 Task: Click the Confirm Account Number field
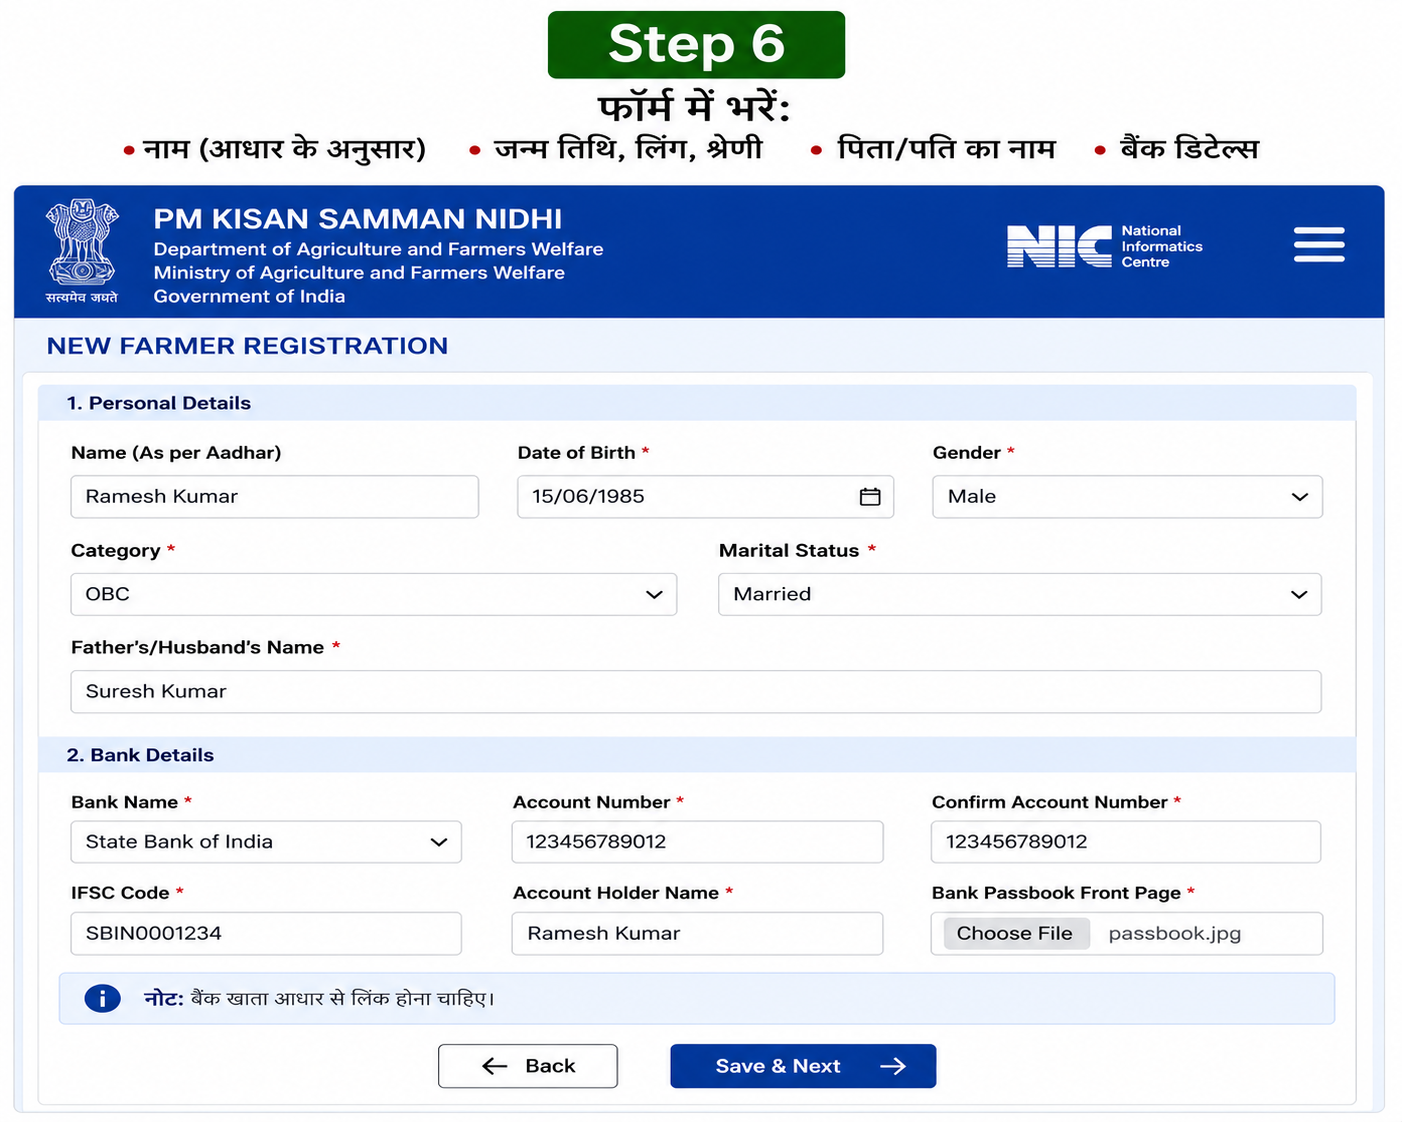[x=1126, y=842]
